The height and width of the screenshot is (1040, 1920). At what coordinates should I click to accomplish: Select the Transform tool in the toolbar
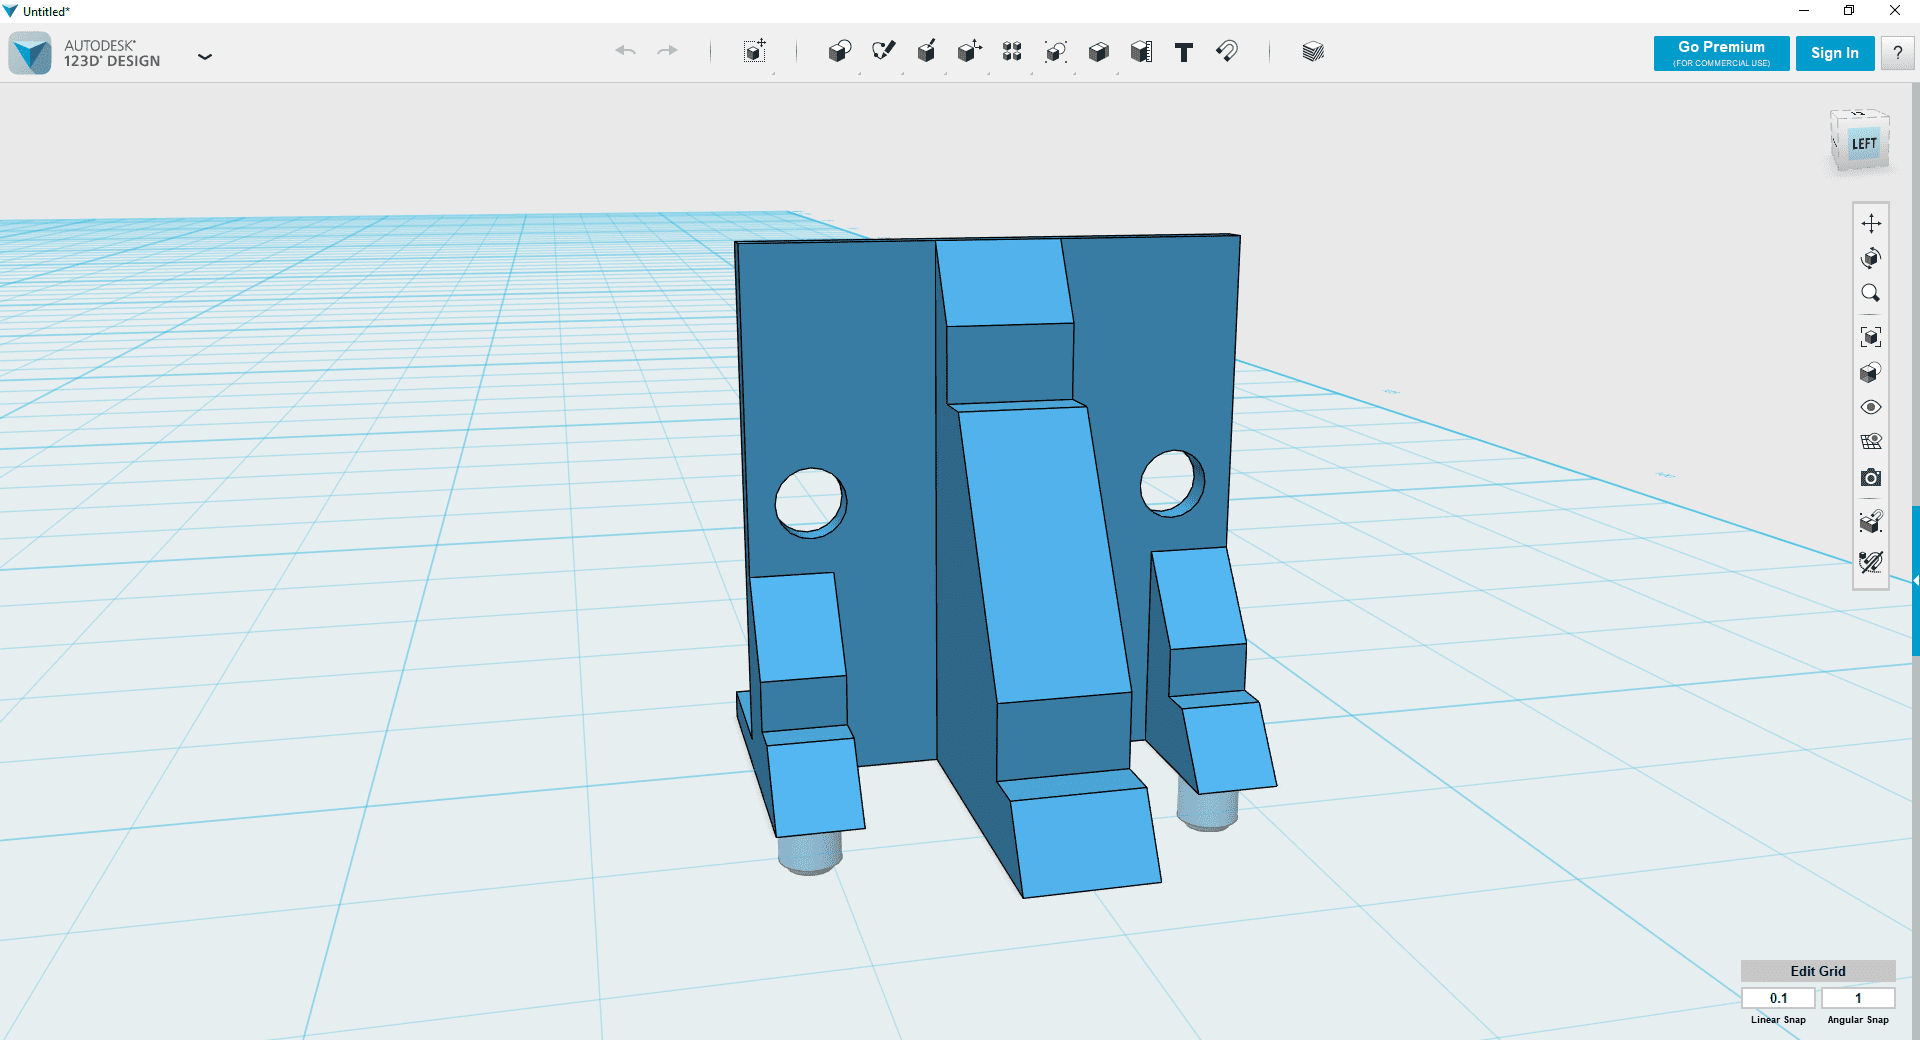(755, 52)
